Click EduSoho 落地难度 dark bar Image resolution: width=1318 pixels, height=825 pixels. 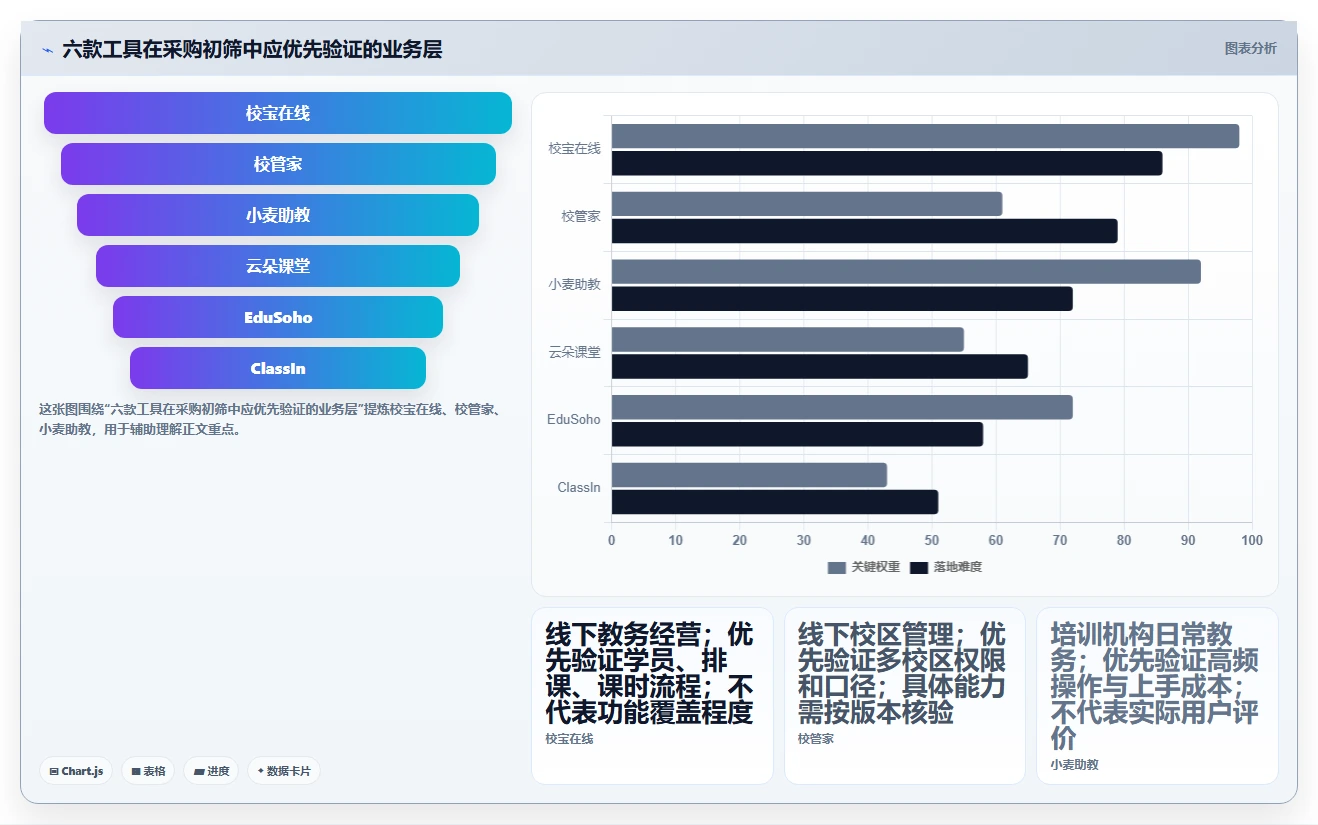tap(797, 434)
